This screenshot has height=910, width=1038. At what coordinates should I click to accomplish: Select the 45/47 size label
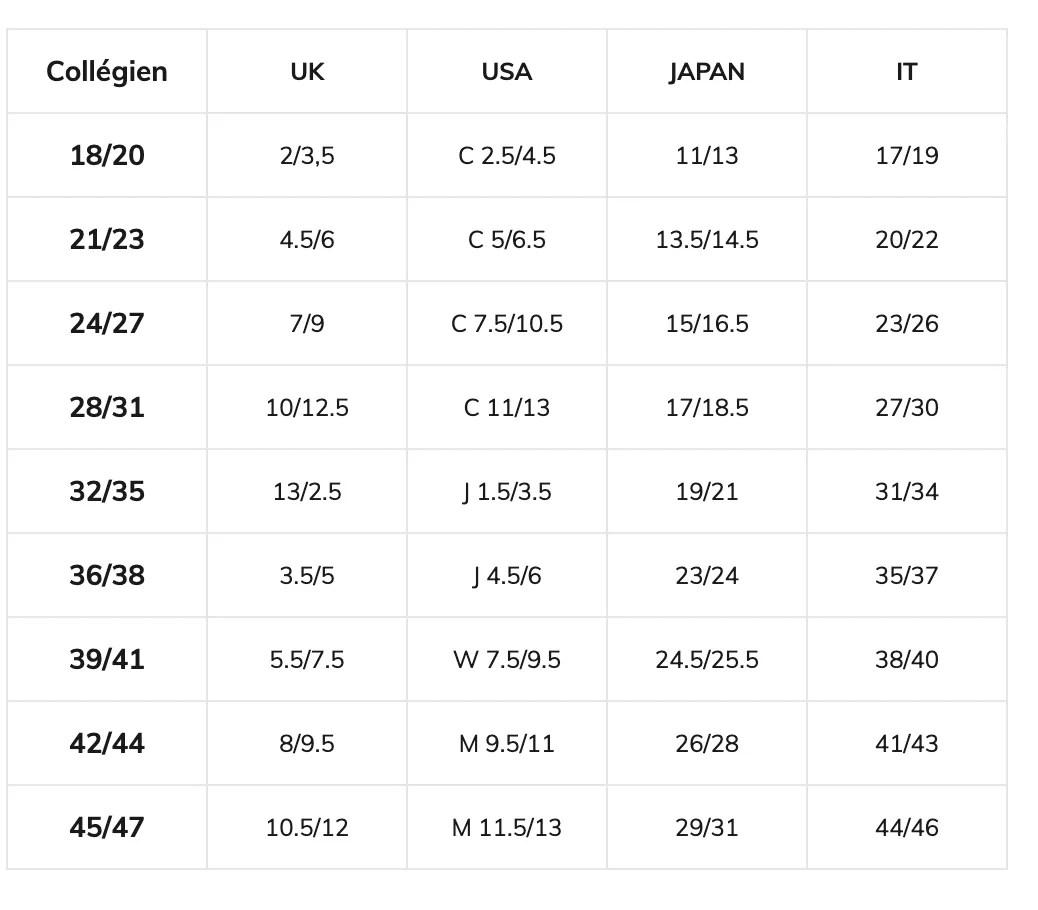pyautogui.click(x=107, y=828)
